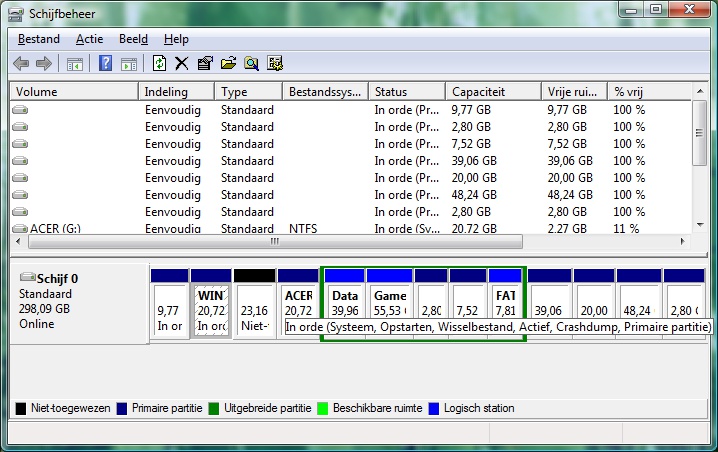Screen dimensions: 718x452
Task: Click the open folder toolbar icon
Action: pos(228,64)
